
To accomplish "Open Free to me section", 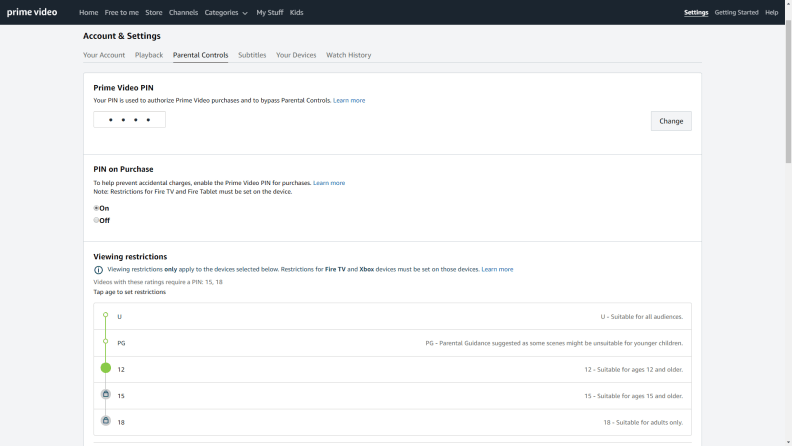I will point(121,13).
